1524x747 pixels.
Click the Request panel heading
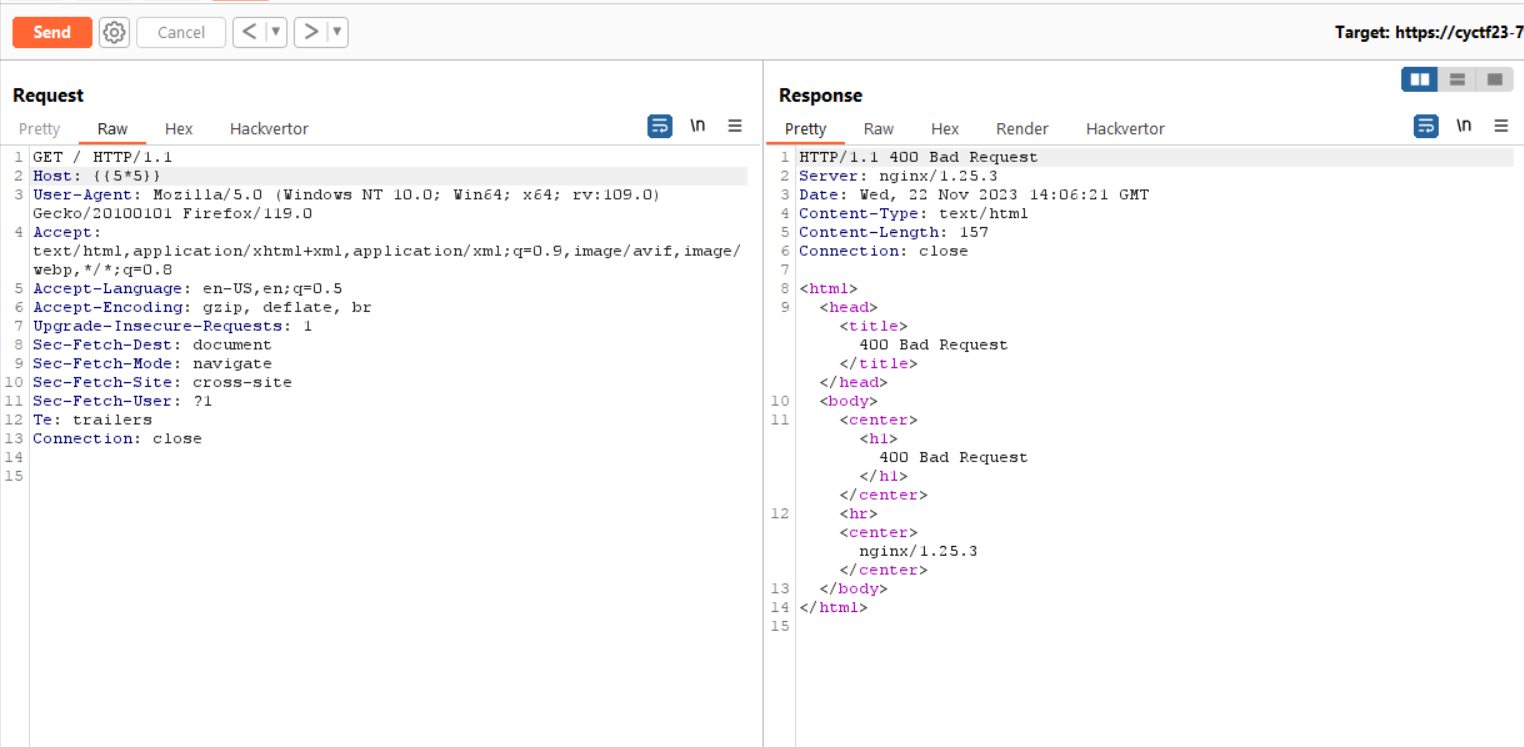point(48,96)
